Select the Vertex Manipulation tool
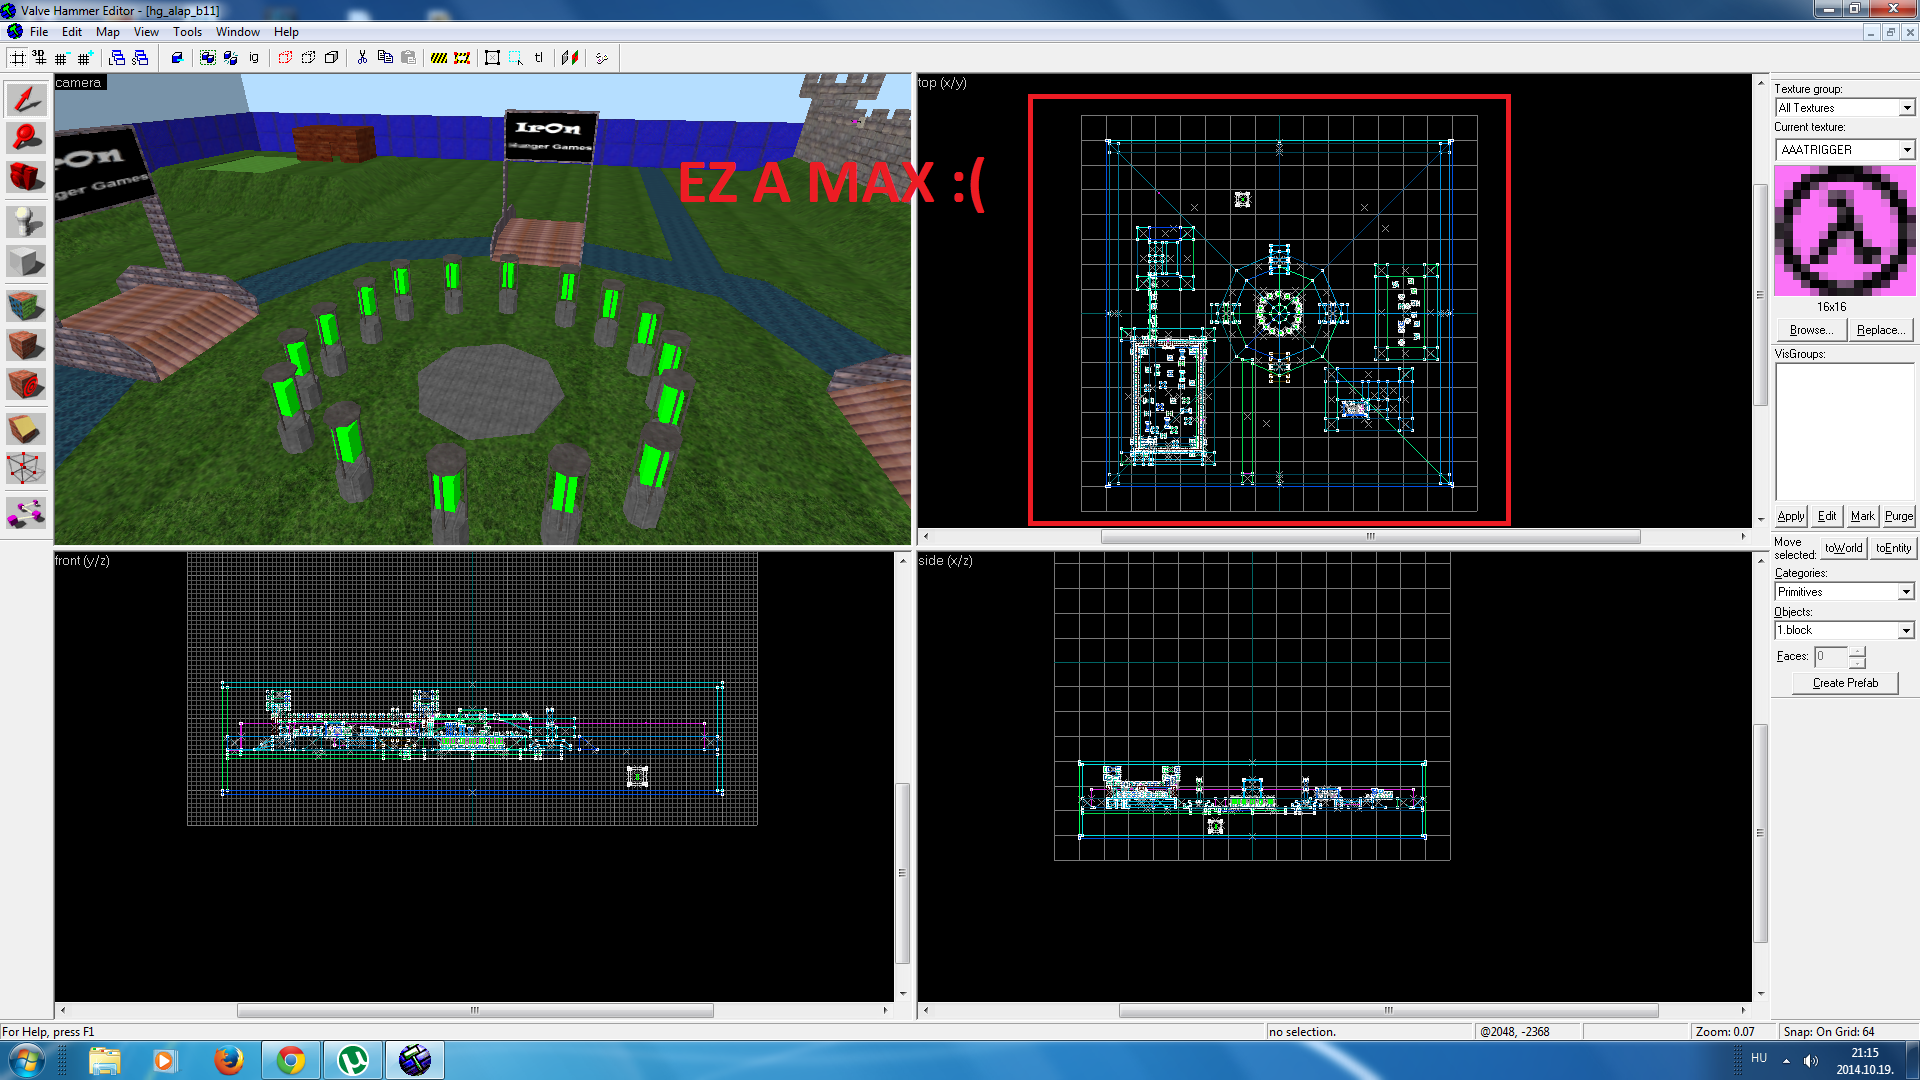This screenshot has height=1080, width=1920. [x=26, y=469]
